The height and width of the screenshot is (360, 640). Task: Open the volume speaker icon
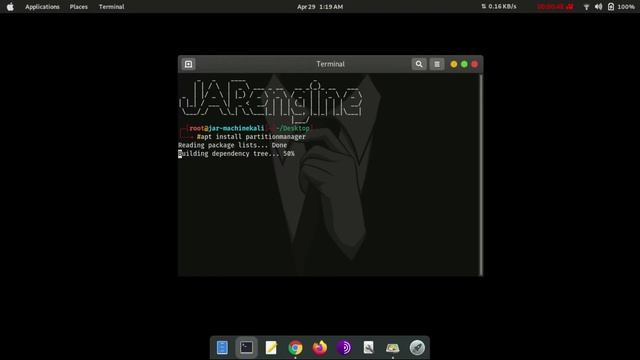coord(598,7)
